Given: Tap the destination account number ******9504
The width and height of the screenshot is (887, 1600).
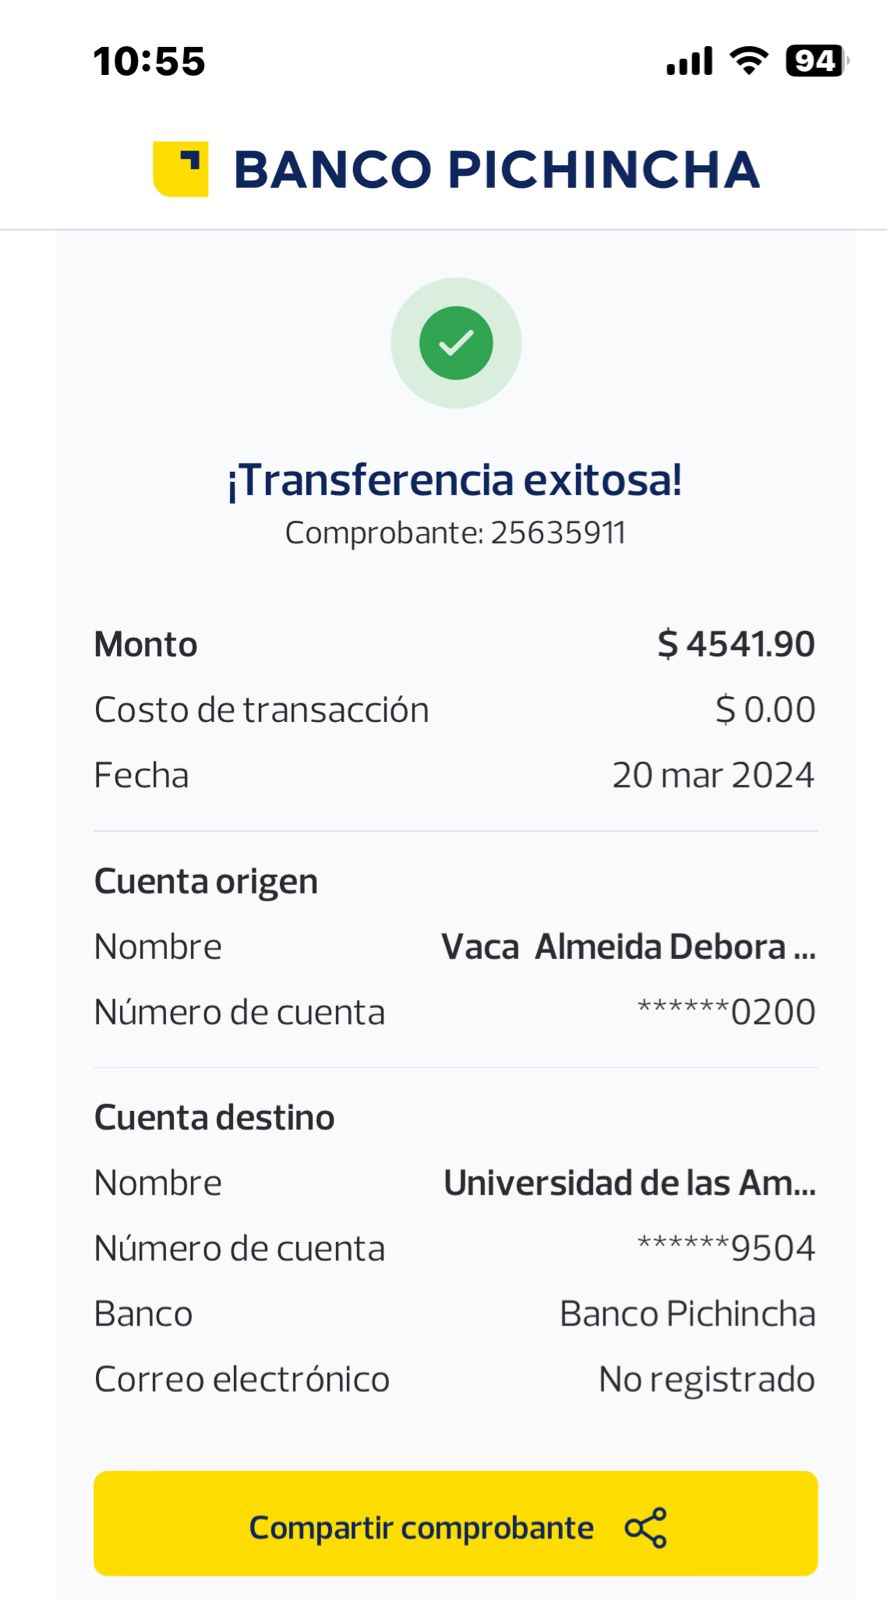Looking at the screenshot, I should click(726, 1248).
